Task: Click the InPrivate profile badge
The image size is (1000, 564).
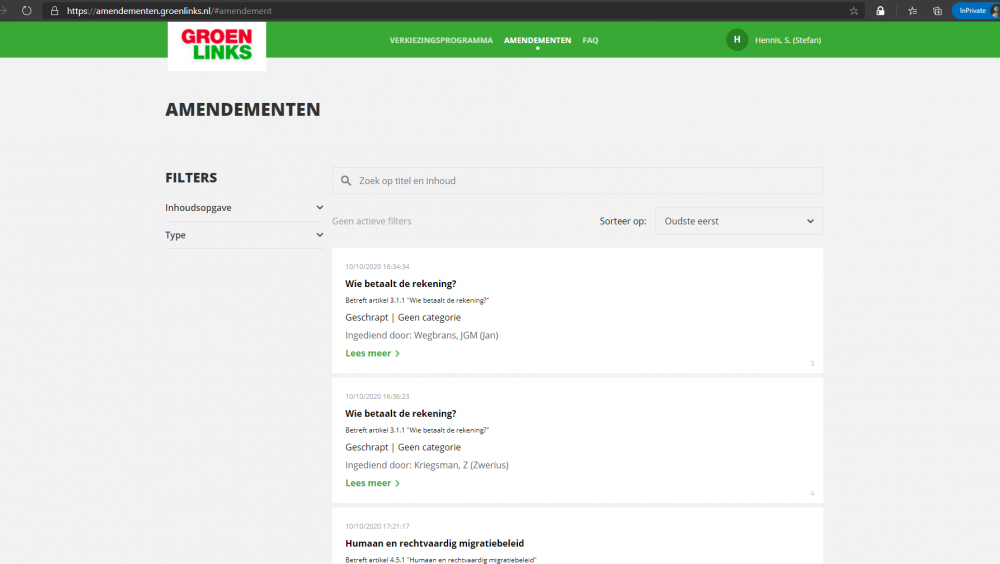Action: [973, 10]
